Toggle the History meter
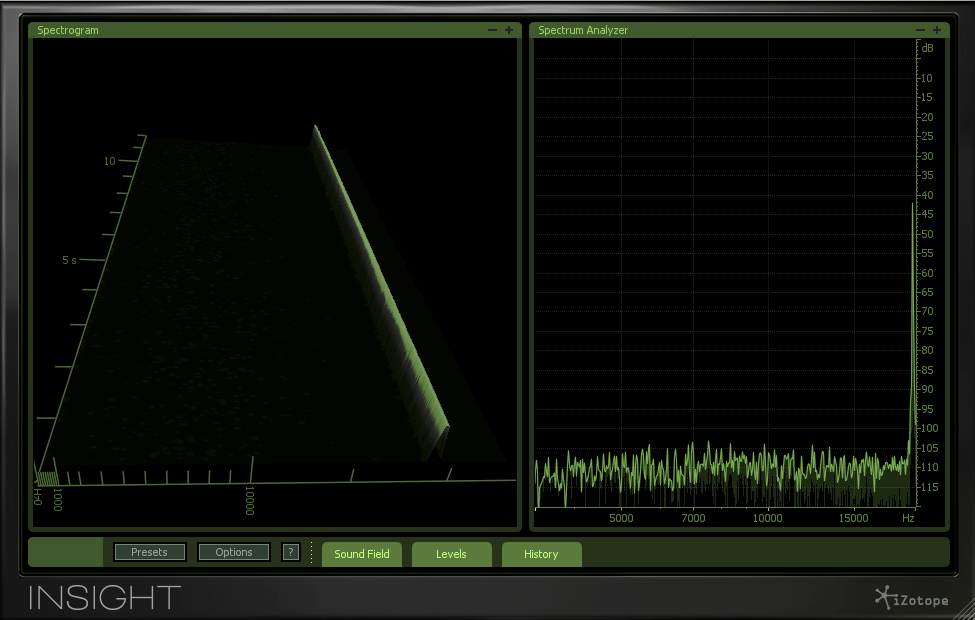Image resolution: width=975 pixels, height=620 pixels. coord(541,554)
